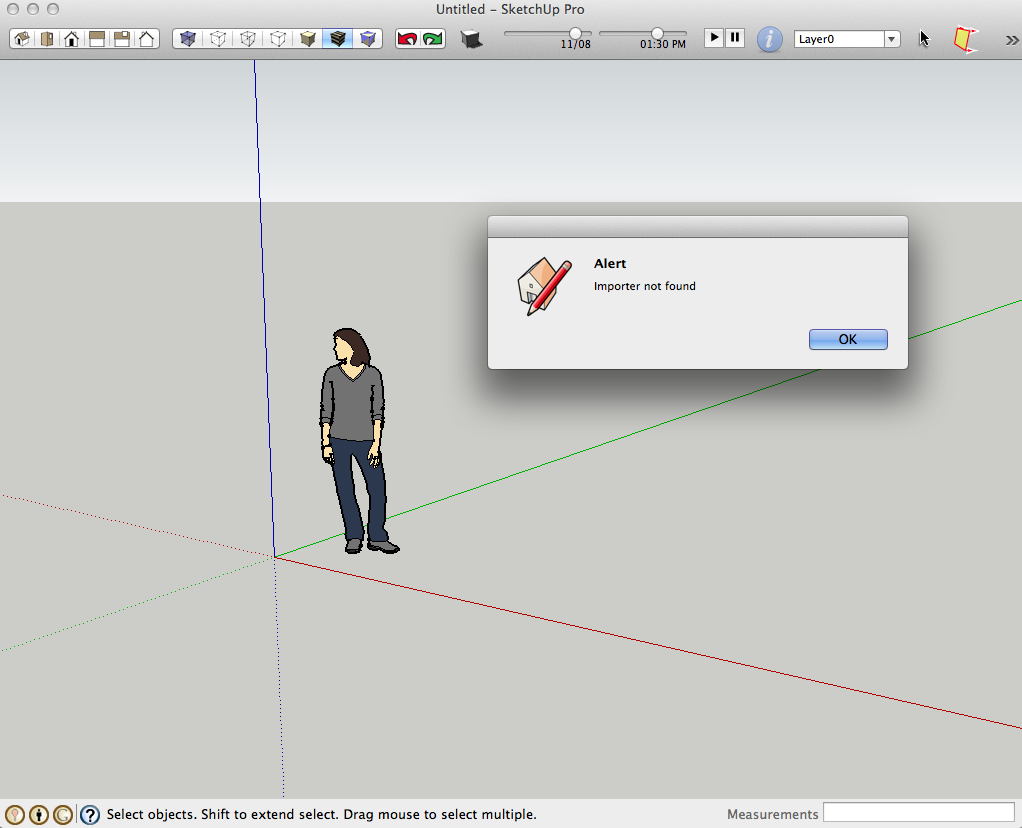Click the OK button in the Alert
This screenshot has width=1022, height=828.
pos(847,339)
